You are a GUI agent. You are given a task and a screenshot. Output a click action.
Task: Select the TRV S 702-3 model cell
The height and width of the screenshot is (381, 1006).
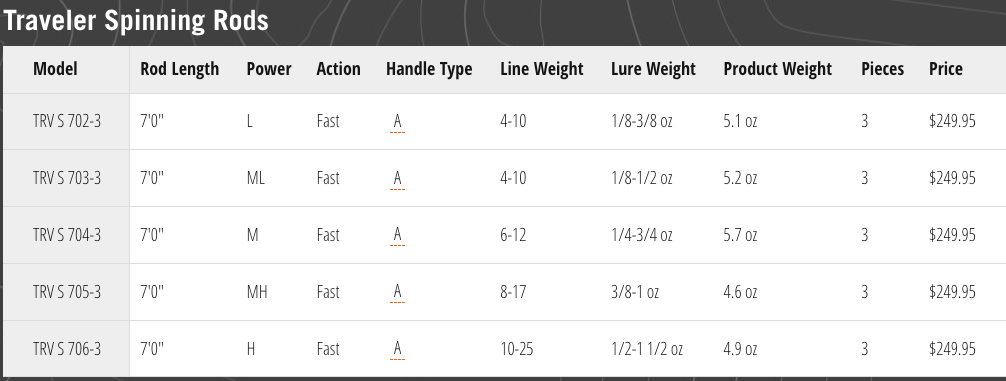click(x=67, y=121)
